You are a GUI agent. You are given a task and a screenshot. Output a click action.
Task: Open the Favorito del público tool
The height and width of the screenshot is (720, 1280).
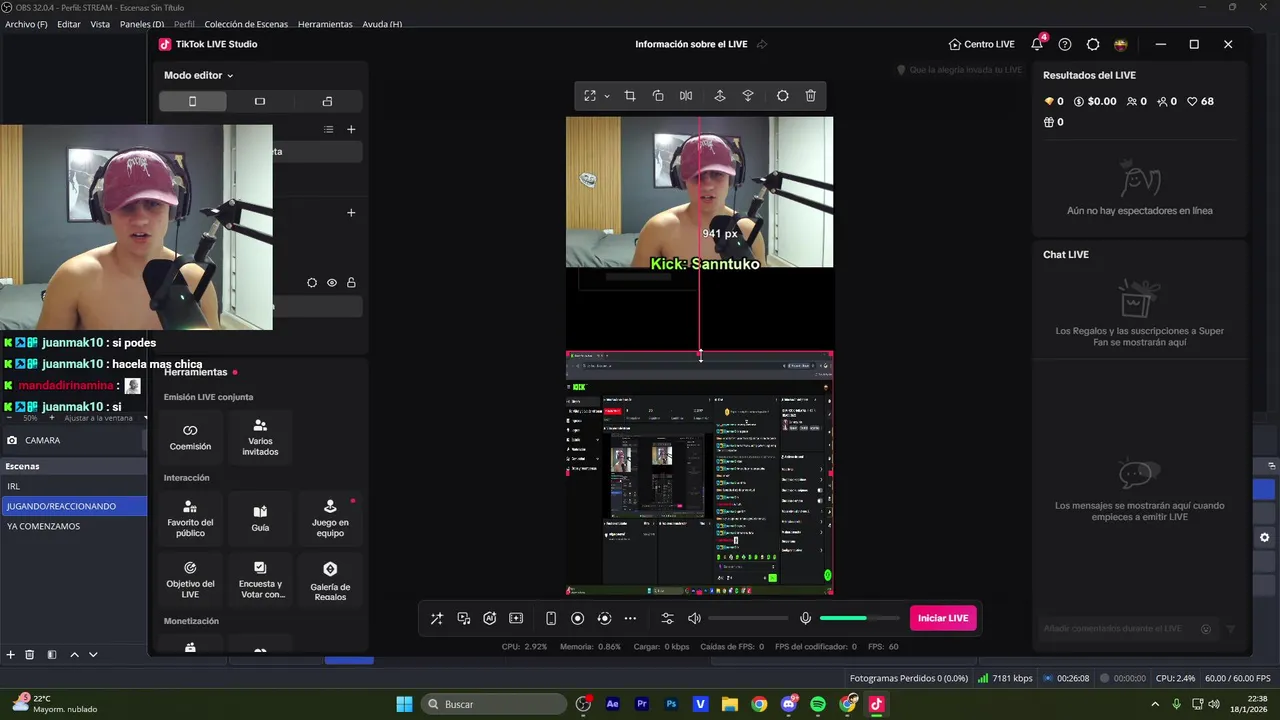[x=190, y=518]
